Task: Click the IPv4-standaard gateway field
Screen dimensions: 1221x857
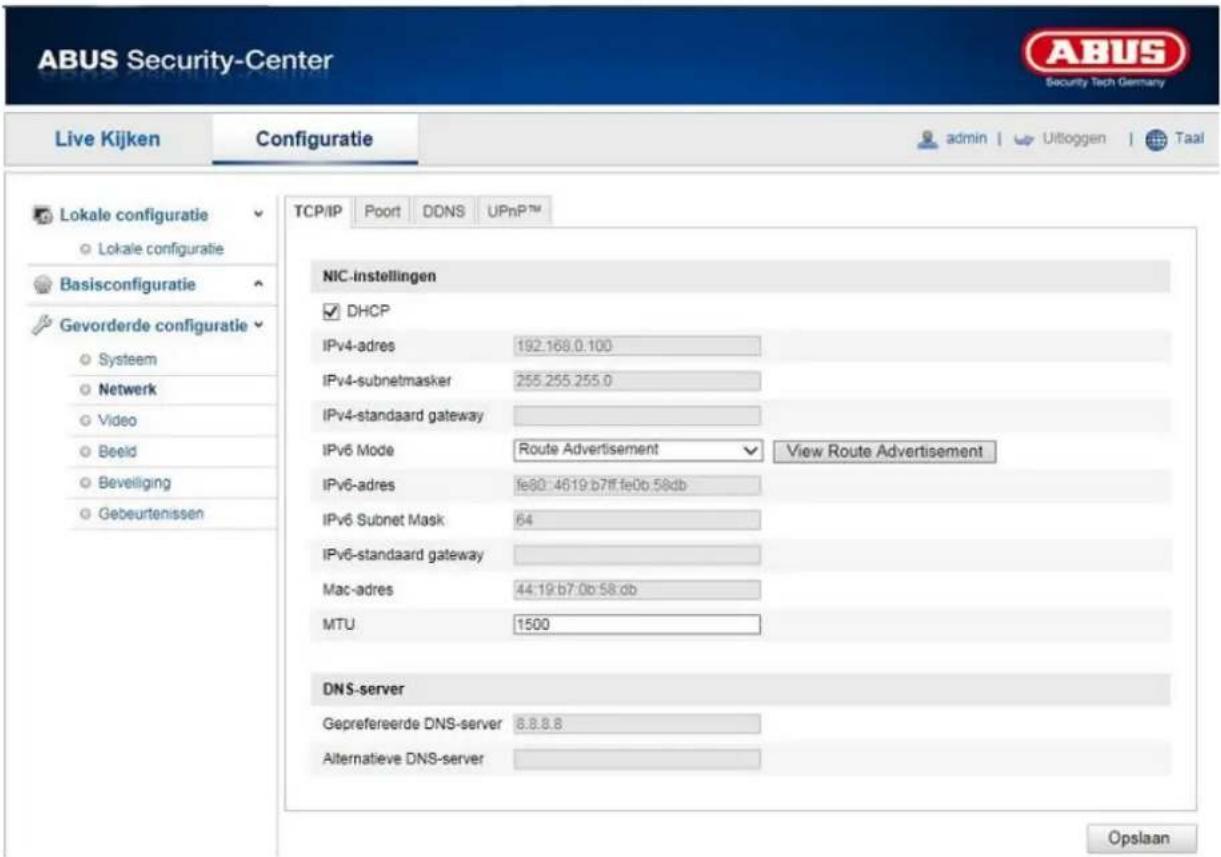Action: [637, 416]
